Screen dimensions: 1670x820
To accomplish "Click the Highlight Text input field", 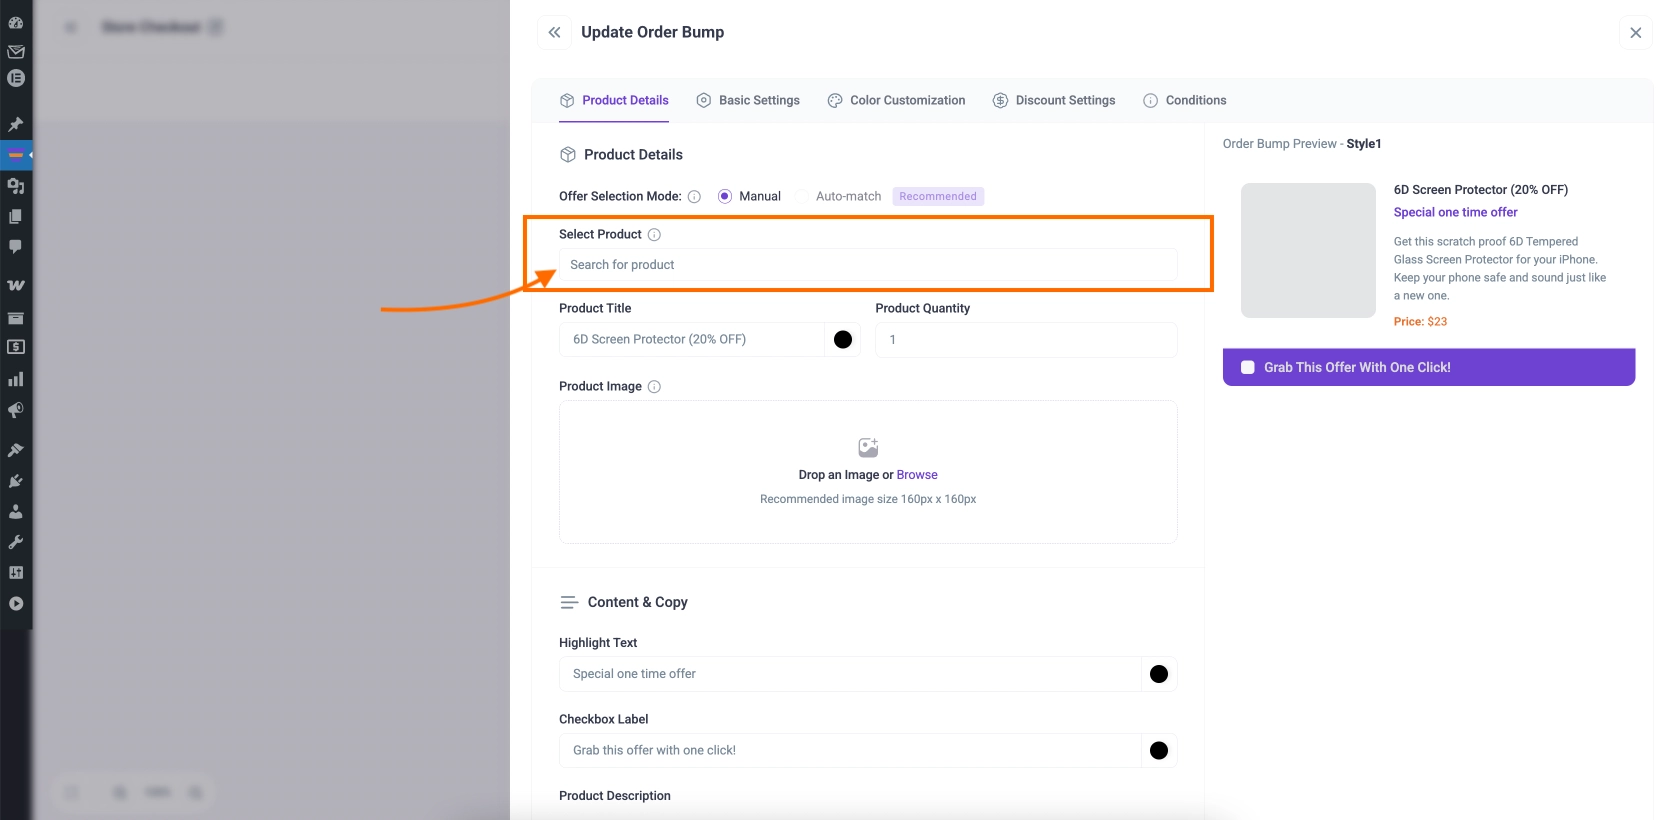I will [850, 674].
